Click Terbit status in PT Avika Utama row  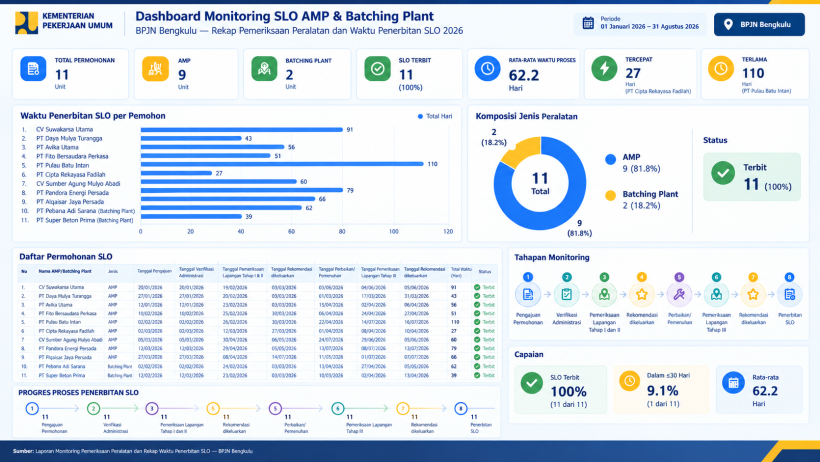tap(484, 305)
